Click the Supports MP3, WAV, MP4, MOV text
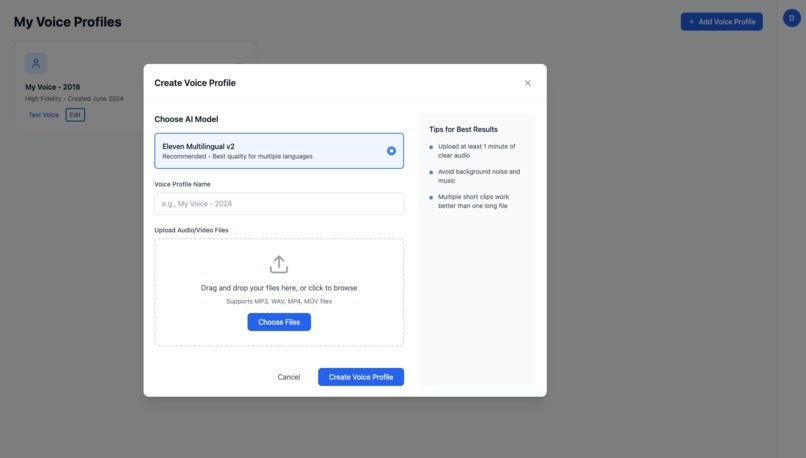Image resolution: width=806 pixels, height=458 pixels. tap(279, 301)
